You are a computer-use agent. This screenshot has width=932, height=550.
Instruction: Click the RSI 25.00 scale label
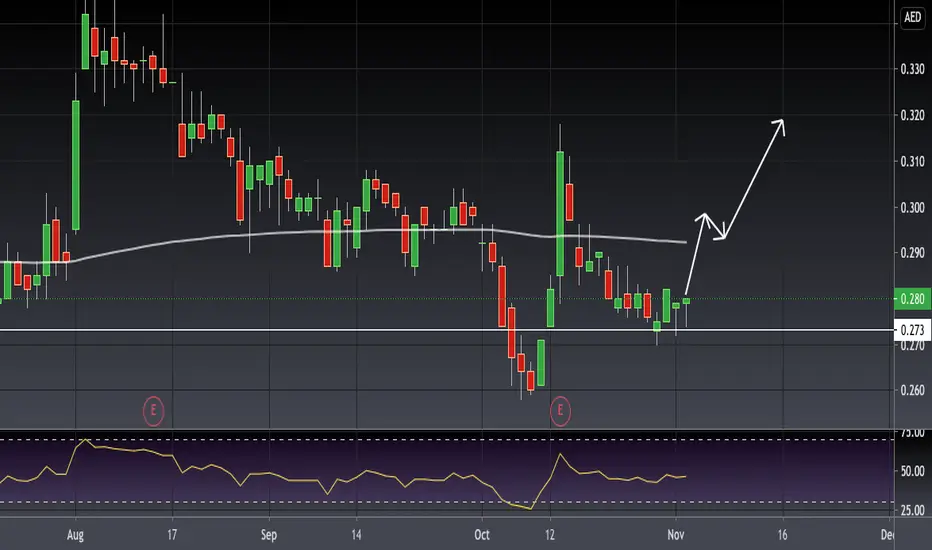point(912,510)
